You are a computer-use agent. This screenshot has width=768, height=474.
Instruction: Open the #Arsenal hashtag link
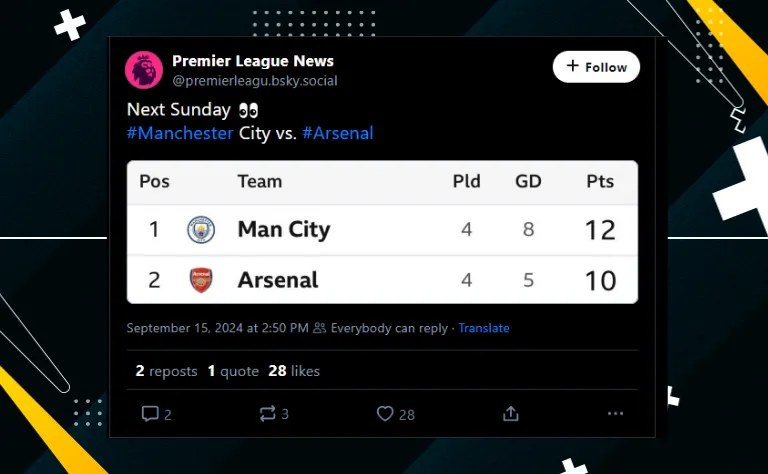pyautogui.click(x=337, y=133)
